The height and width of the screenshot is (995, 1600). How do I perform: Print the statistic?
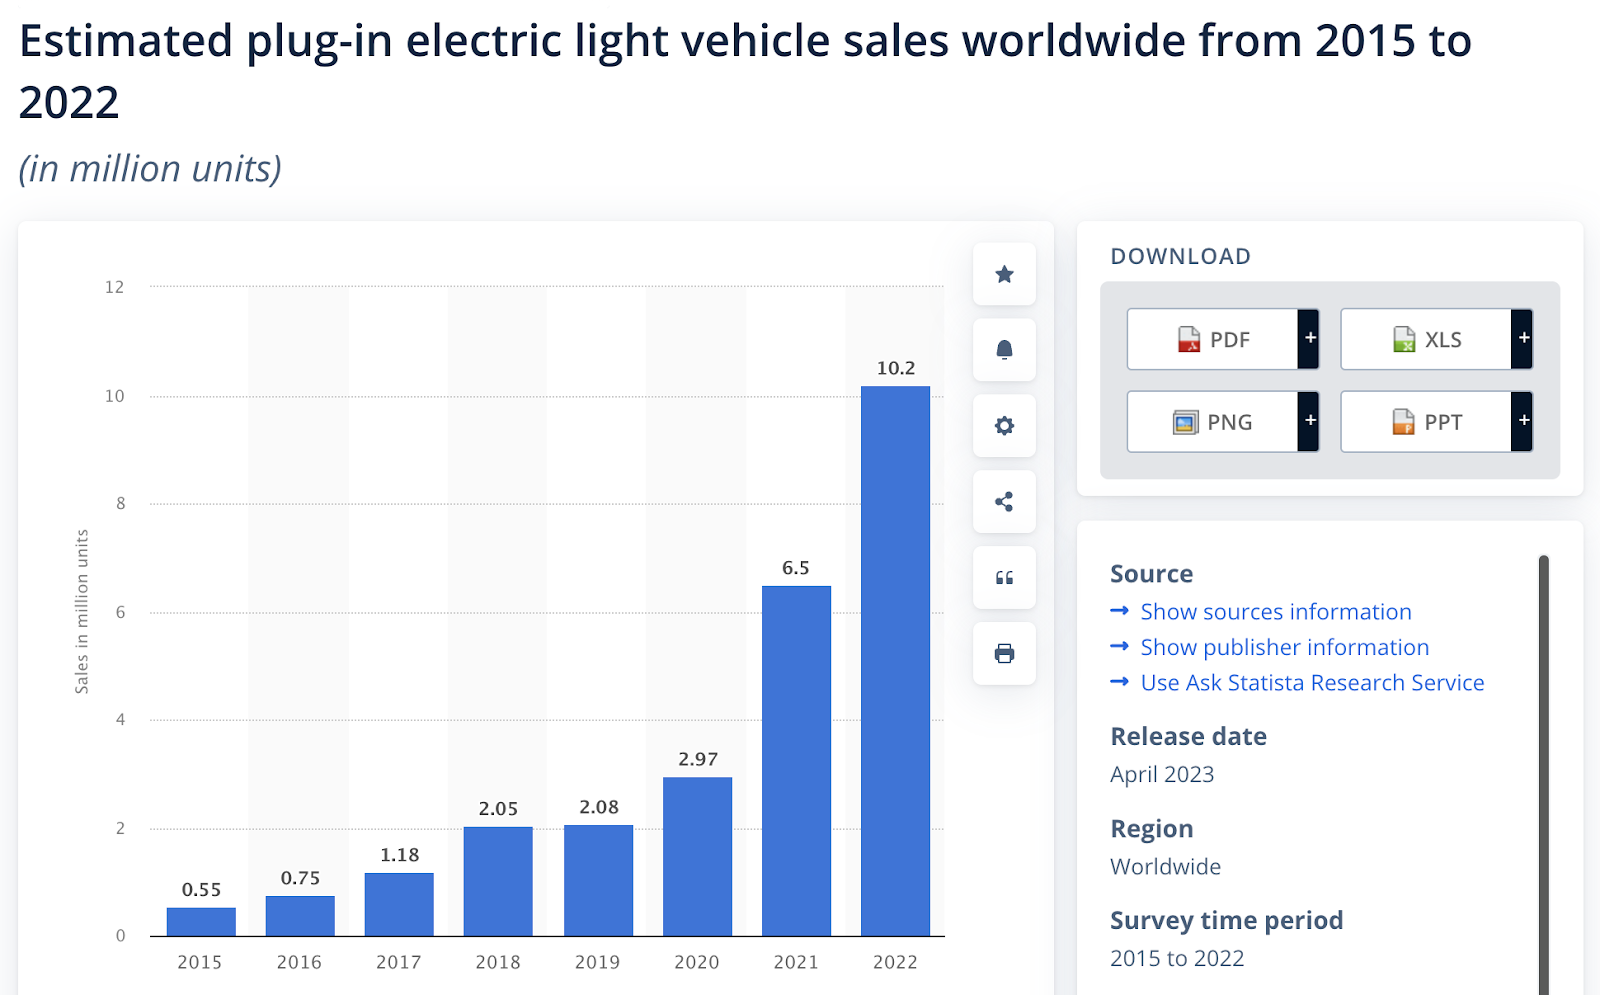(x=1004, y=654)
